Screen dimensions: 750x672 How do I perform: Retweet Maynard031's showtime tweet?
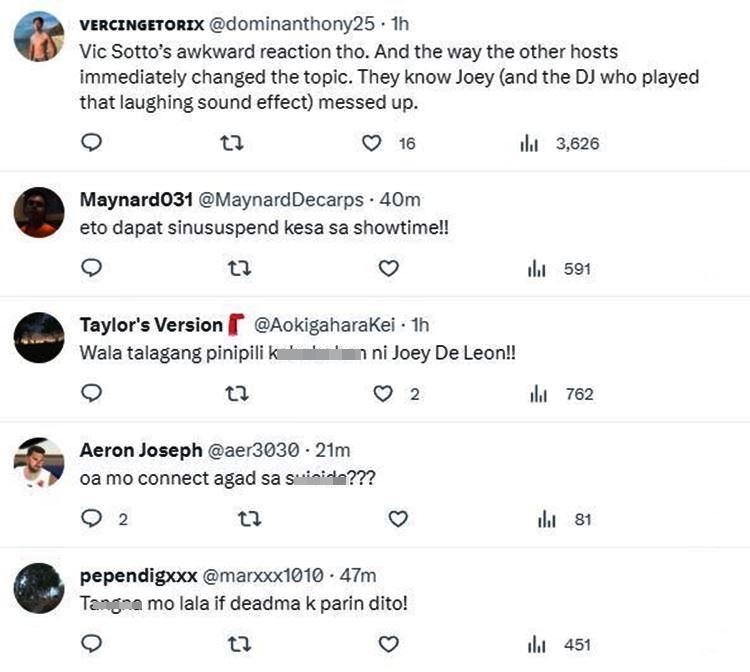coord(239,268)
